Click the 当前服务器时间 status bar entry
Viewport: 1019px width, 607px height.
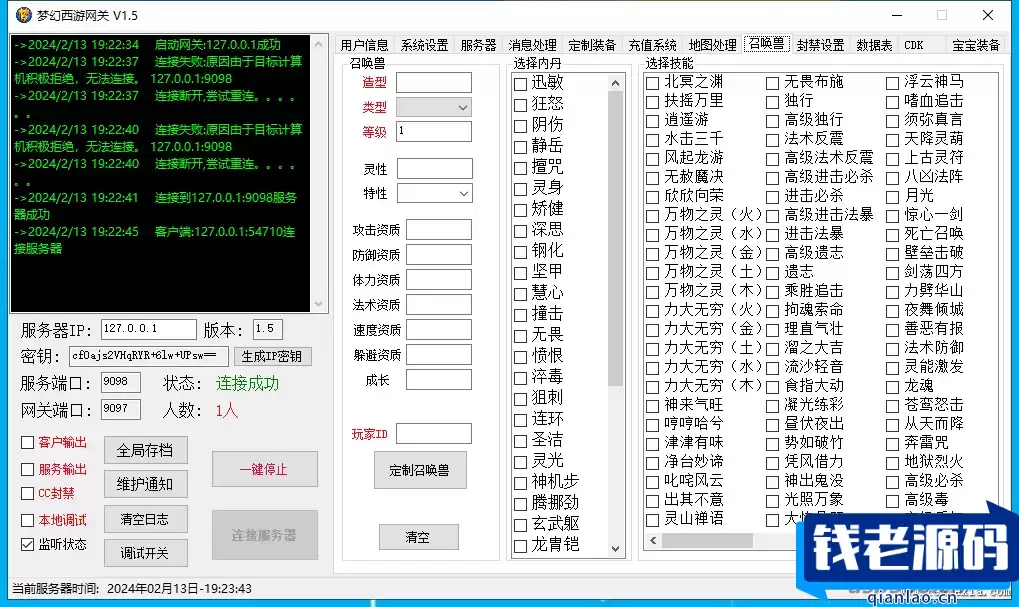pos(132,589)
